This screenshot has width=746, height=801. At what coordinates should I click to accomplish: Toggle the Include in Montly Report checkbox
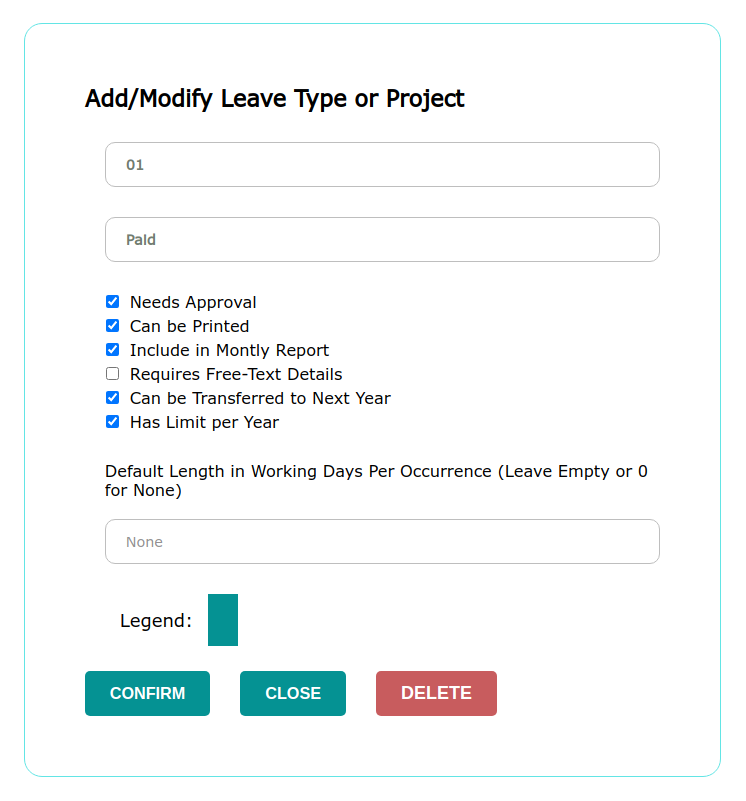(112, 350)
